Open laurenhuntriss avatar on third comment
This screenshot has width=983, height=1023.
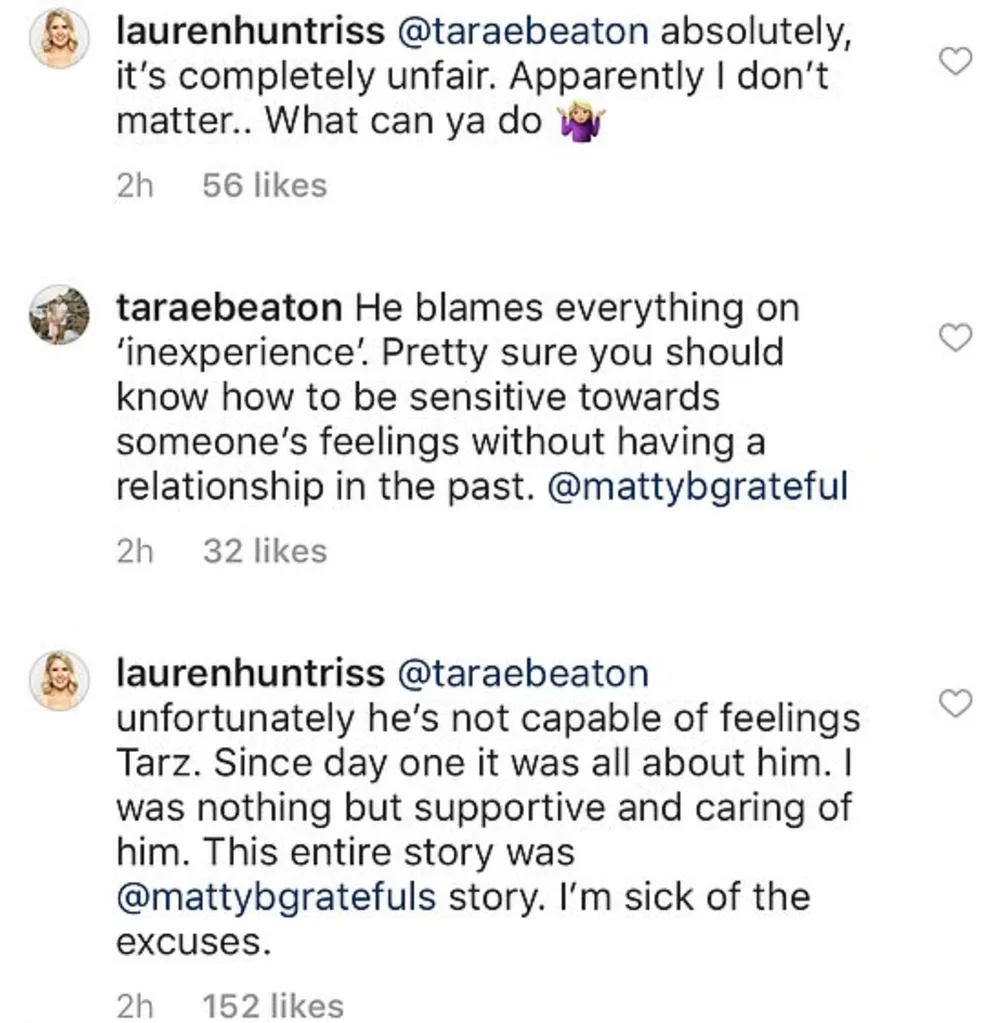pyautogui.click(x=59, y=680)
